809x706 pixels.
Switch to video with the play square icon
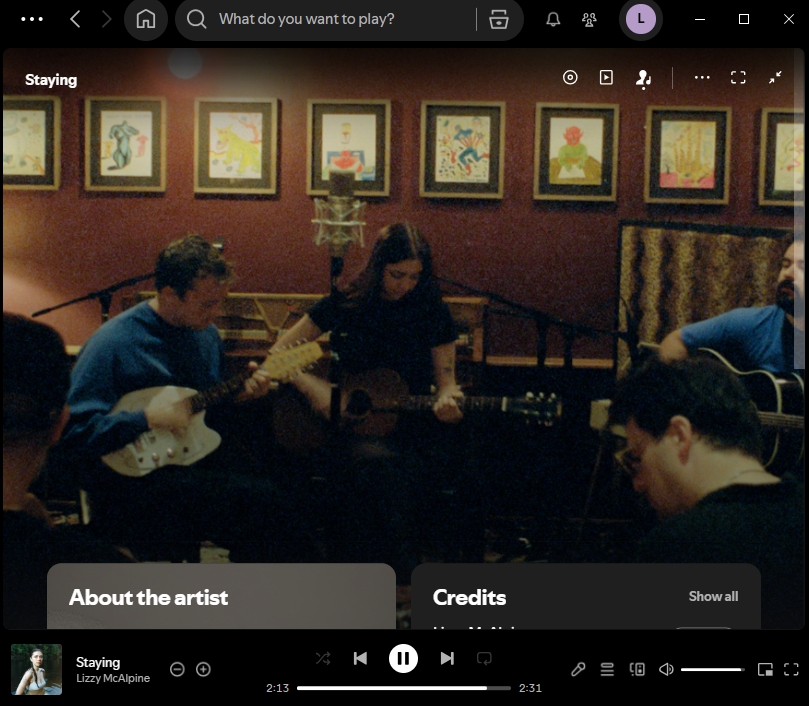click(606, 77)
